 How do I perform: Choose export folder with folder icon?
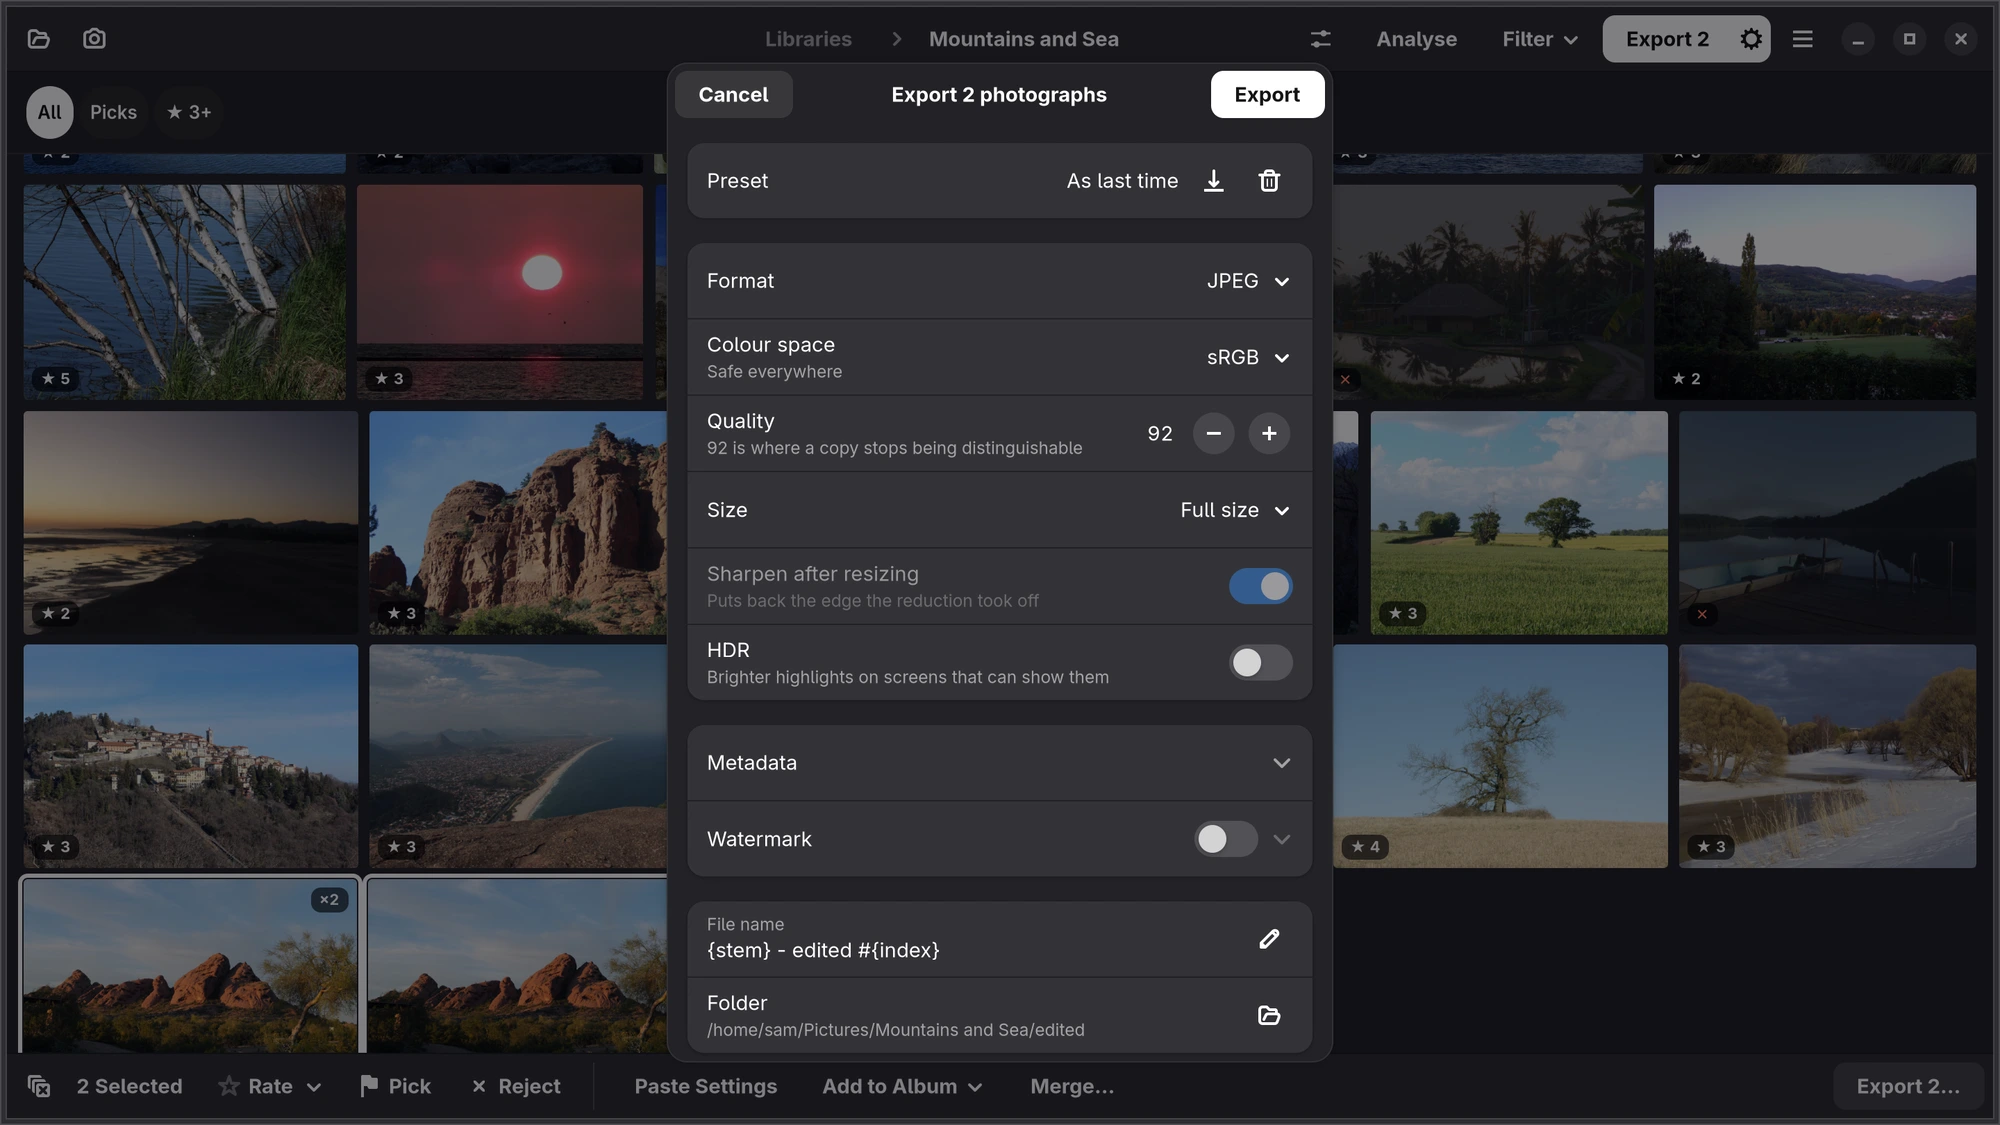coord(1269,1015)
